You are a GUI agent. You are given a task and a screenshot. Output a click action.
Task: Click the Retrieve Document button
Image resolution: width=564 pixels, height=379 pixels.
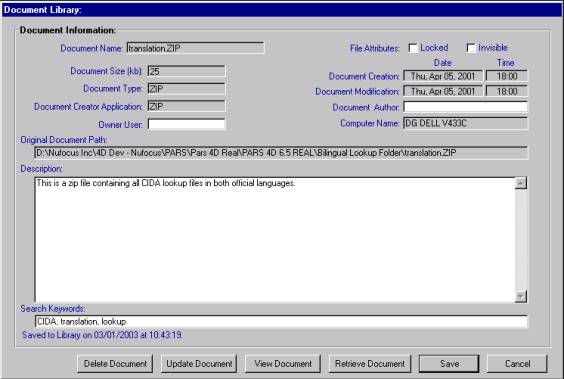coord(369,364)
